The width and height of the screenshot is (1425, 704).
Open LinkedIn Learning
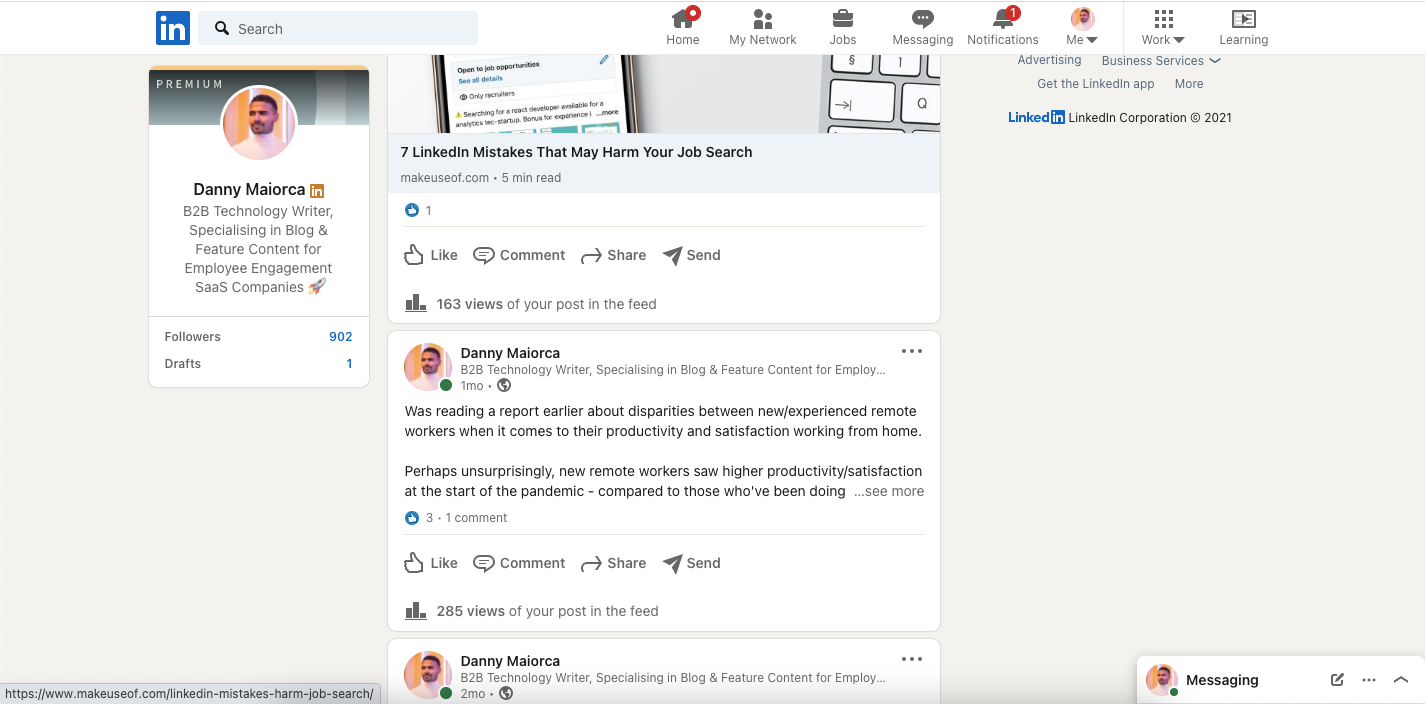coord(1243,25)
